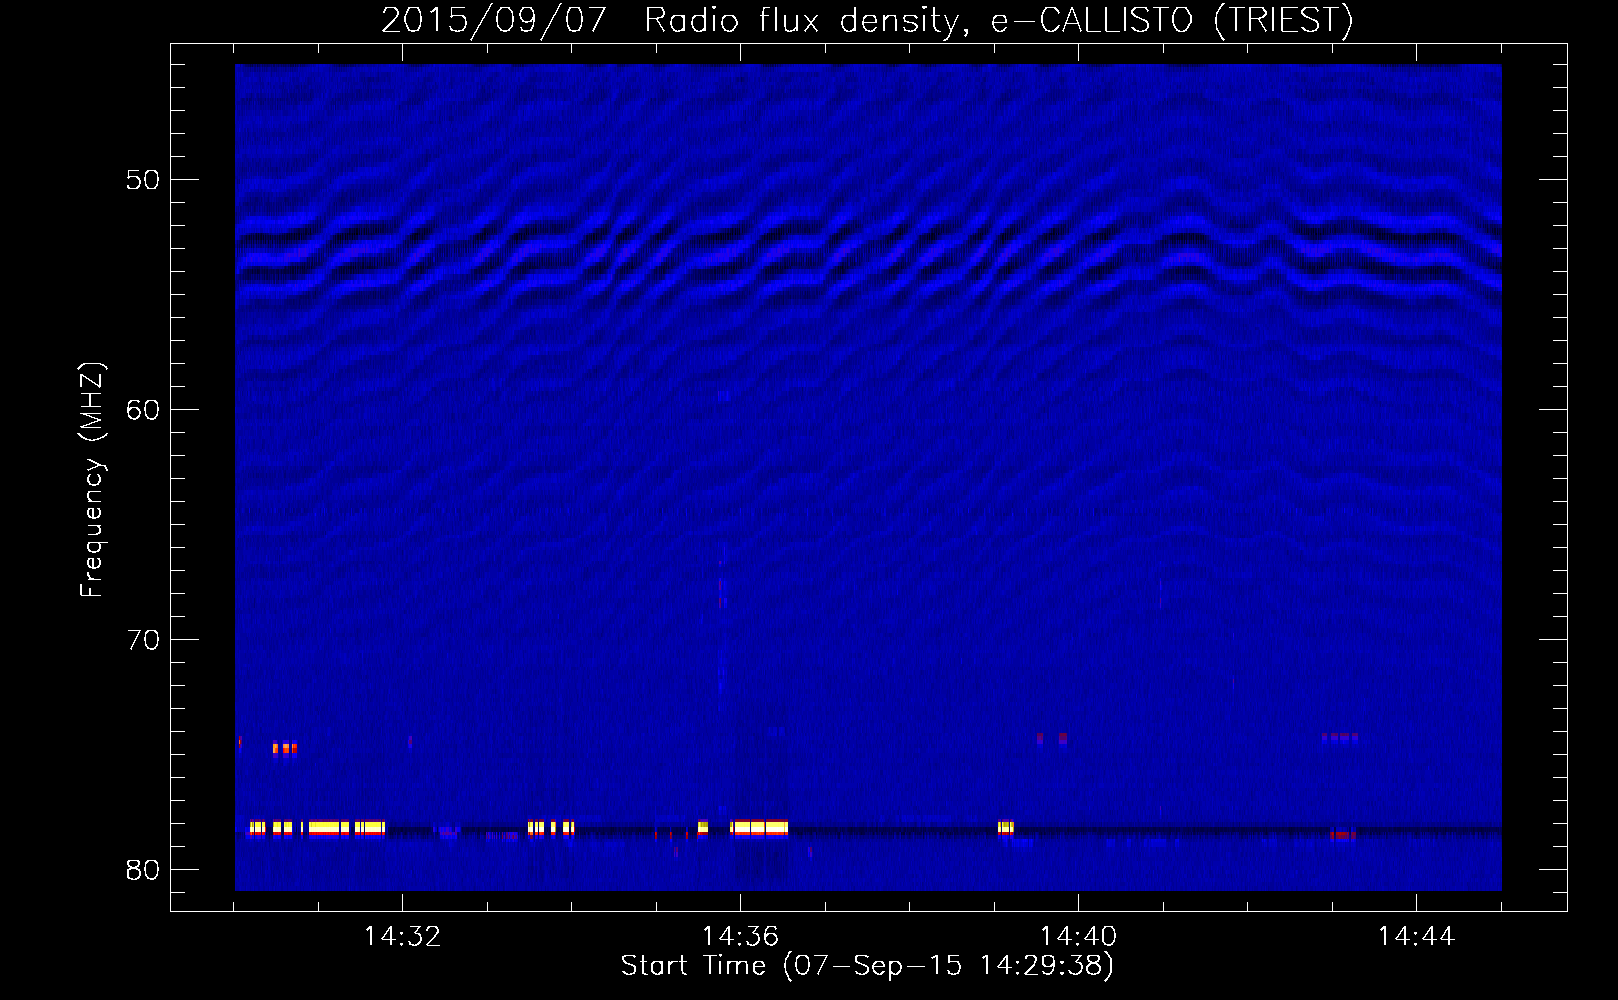
Task: Click the '80' frequency tick label
Action: point(143,870)
